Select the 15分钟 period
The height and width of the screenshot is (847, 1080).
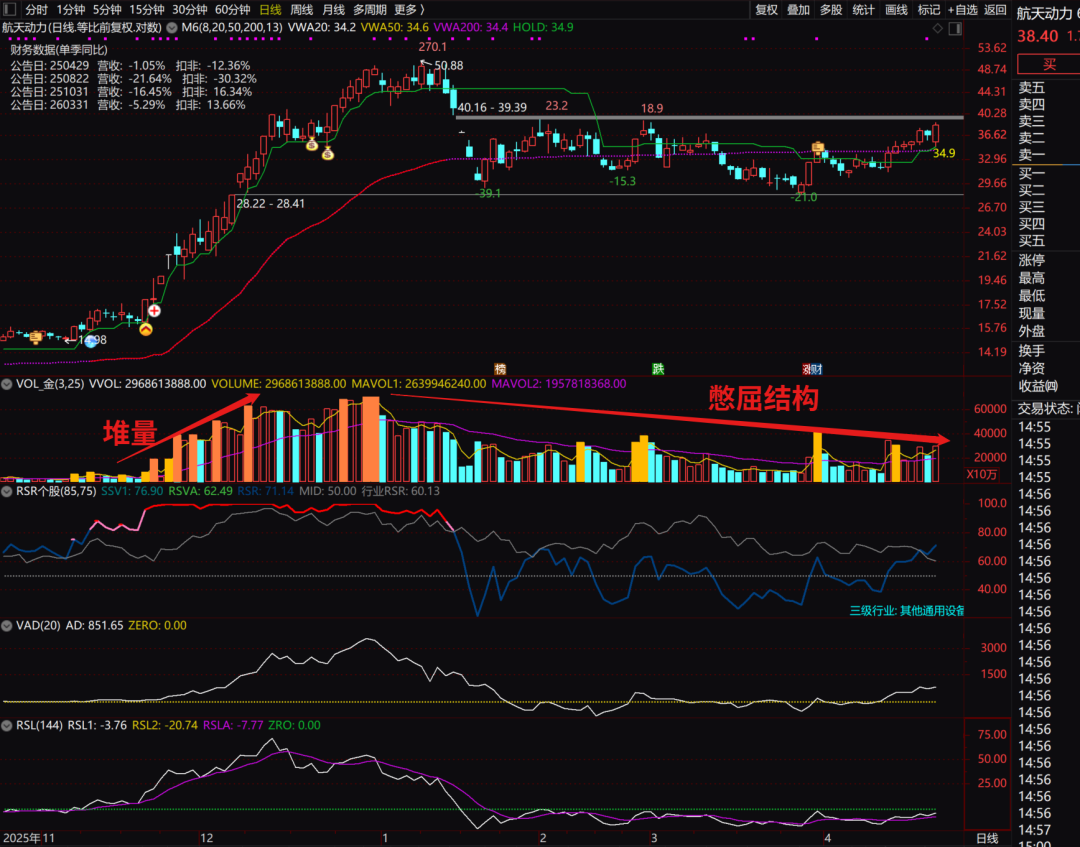click(x=147, y=10)
